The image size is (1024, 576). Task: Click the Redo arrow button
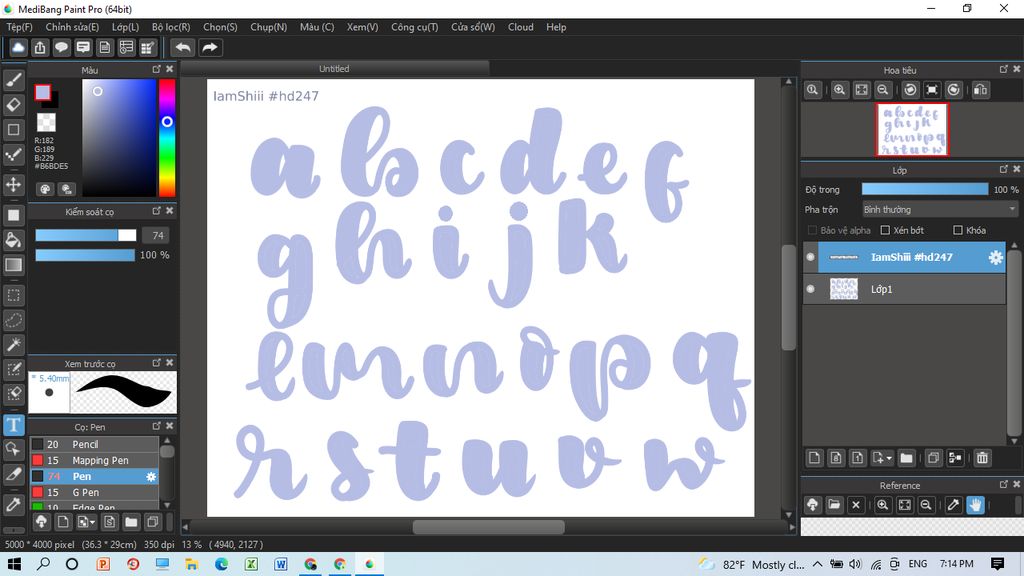coord(210,48)
